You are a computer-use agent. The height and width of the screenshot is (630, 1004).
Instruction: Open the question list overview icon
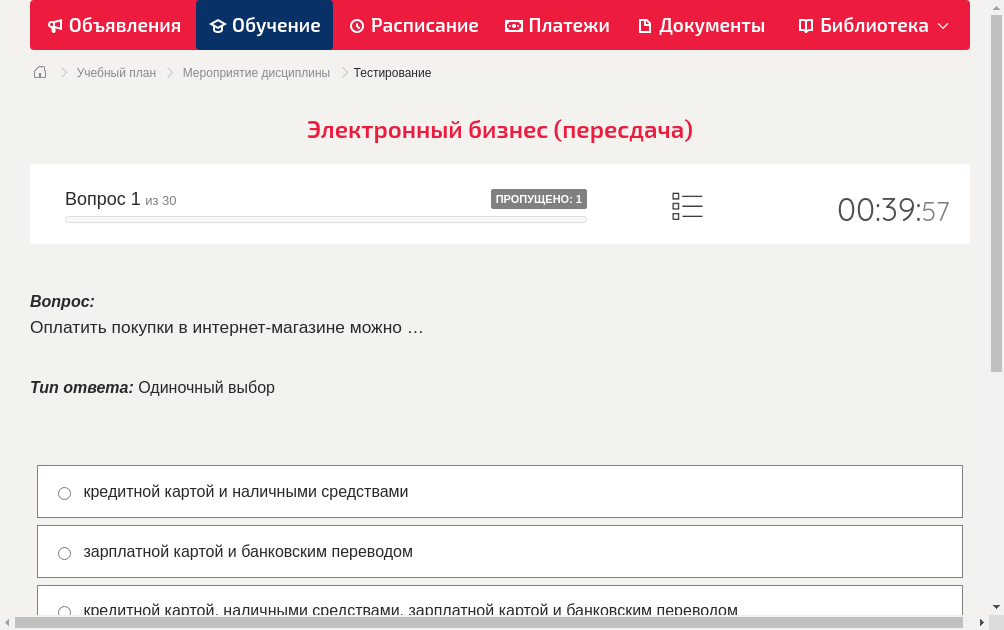(x=687, y=206)
